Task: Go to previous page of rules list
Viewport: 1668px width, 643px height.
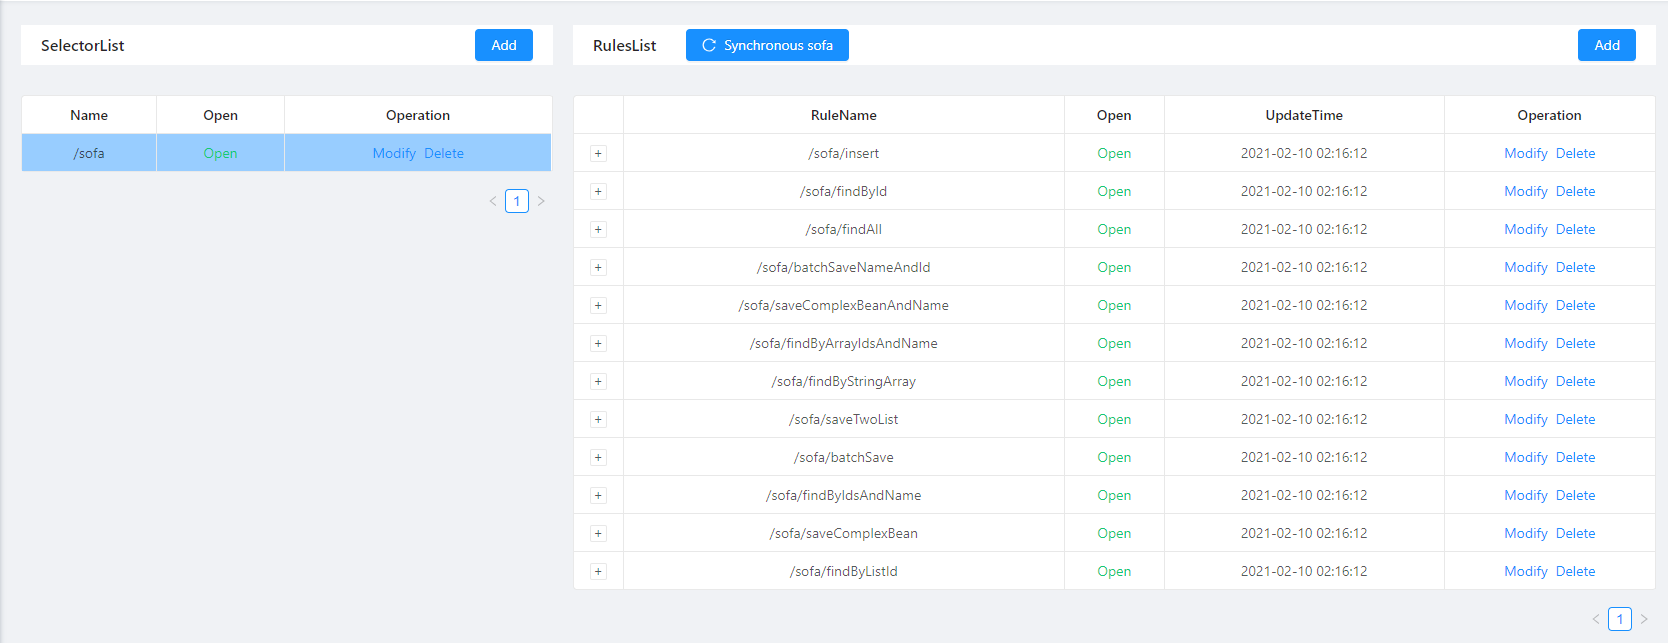Action: tap(1596, 619)
